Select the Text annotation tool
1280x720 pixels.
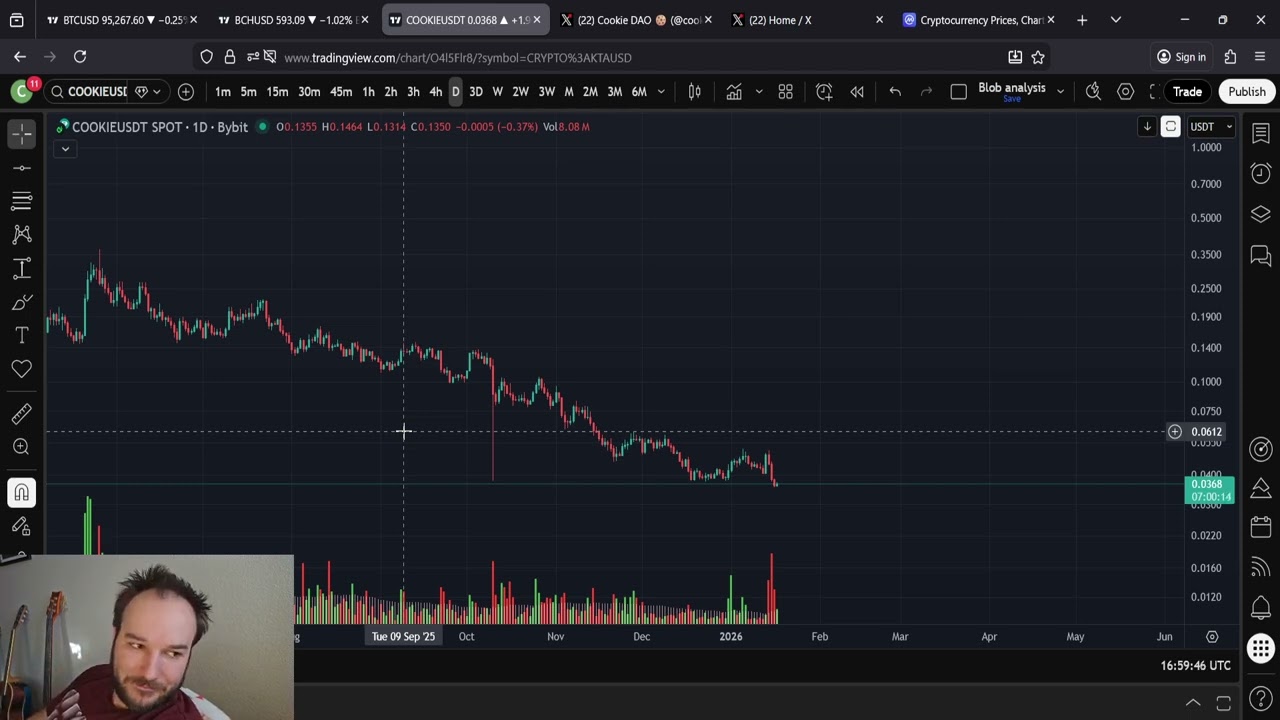(22, 335)
